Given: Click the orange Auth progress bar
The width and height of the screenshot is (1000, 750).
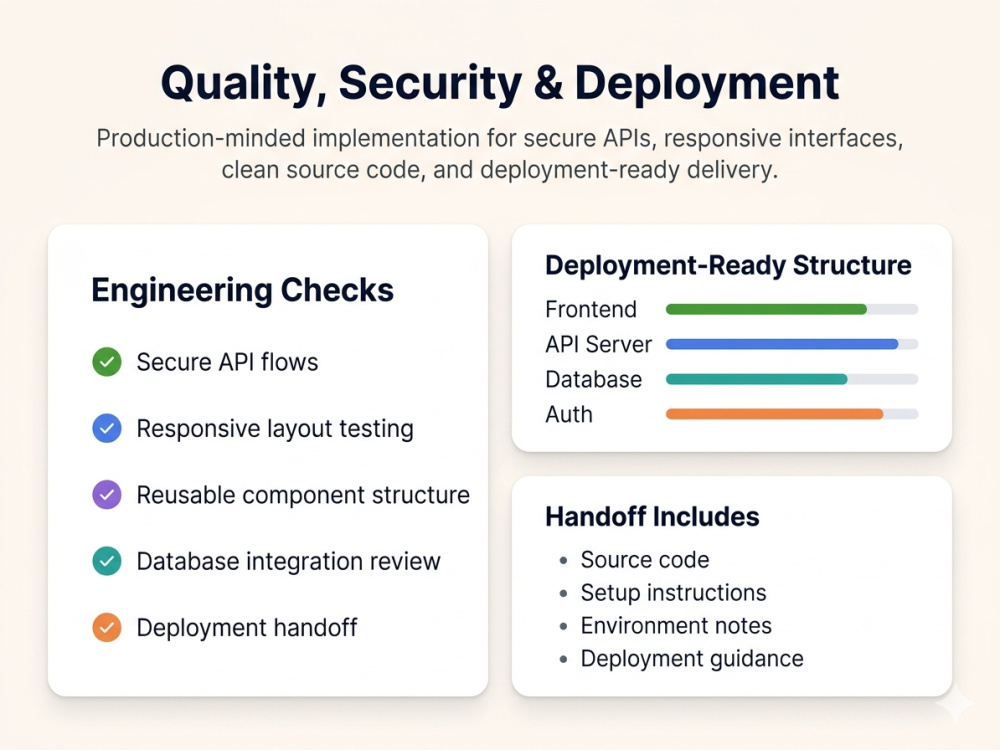Looking at the screenshot, I should pyautogui.click(x=791, y=415).
